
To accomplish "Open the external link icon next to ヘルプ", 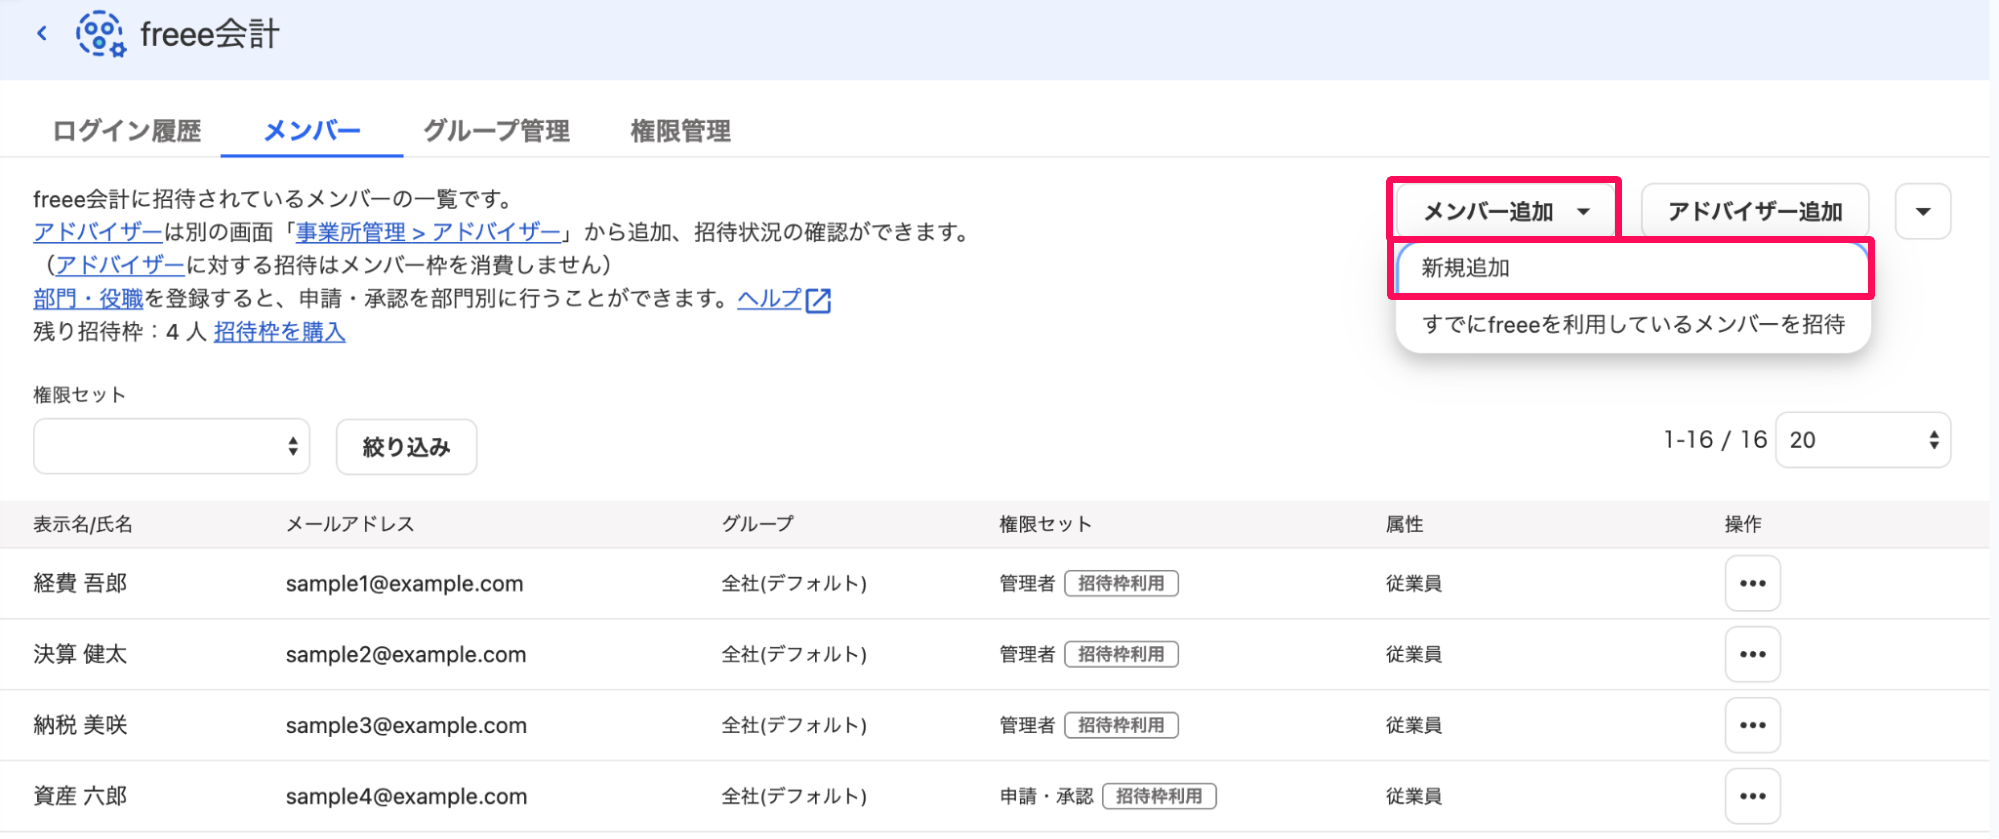I will pos(818,300).
